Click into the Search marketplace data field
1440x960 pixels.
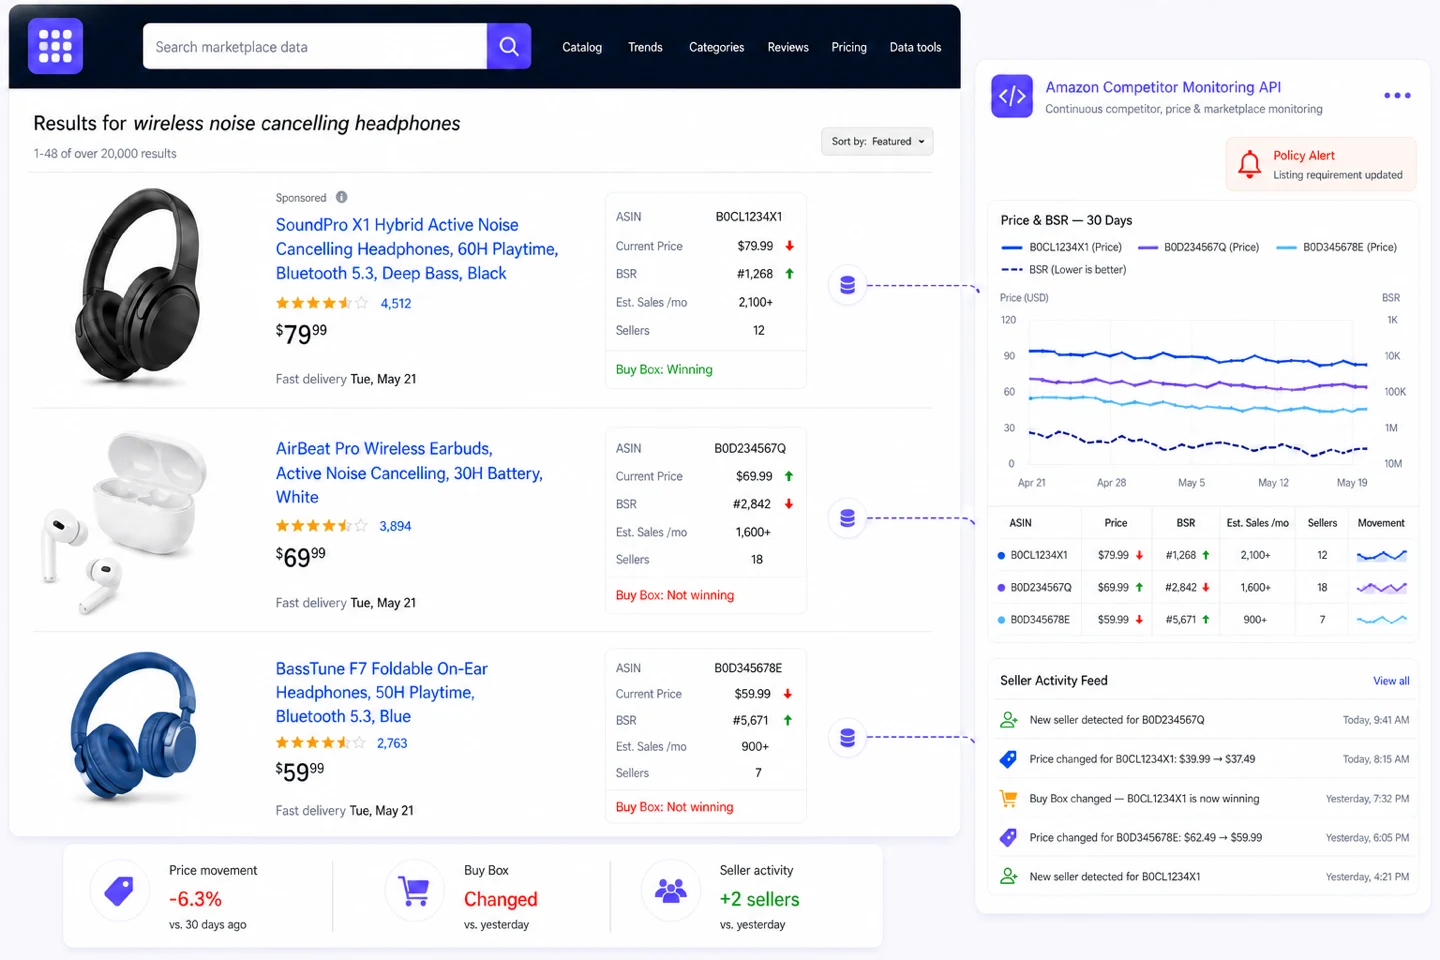315,46
